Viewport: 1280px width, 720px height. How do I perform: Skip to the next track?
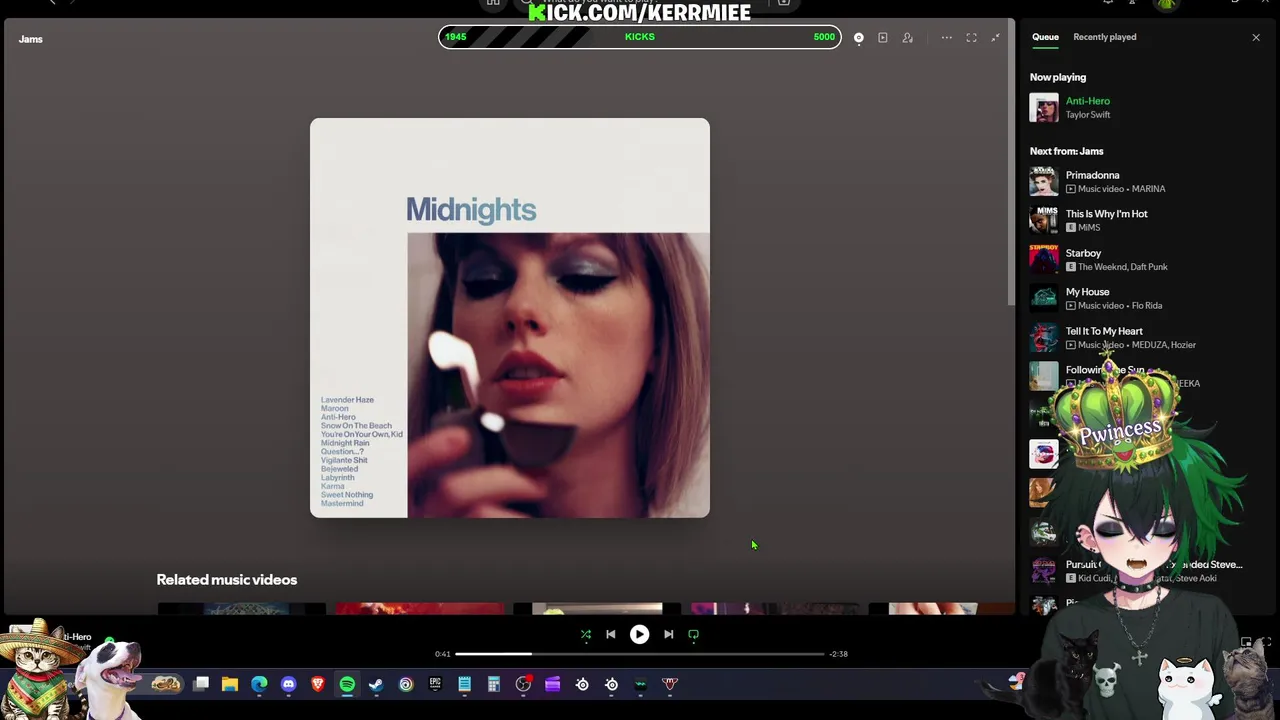[x=668, y=634]
